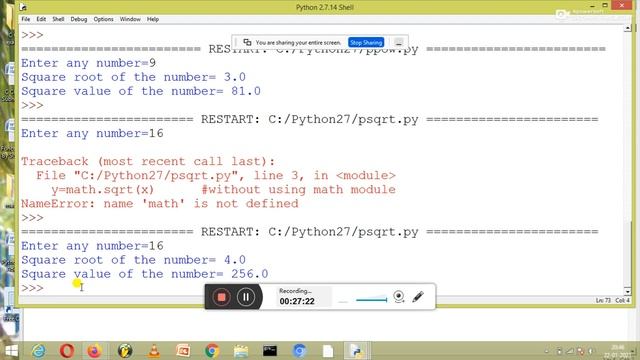Screen dimensions: 640x360
Task: Pause the screen recording
Action: (x=246, y=297)
